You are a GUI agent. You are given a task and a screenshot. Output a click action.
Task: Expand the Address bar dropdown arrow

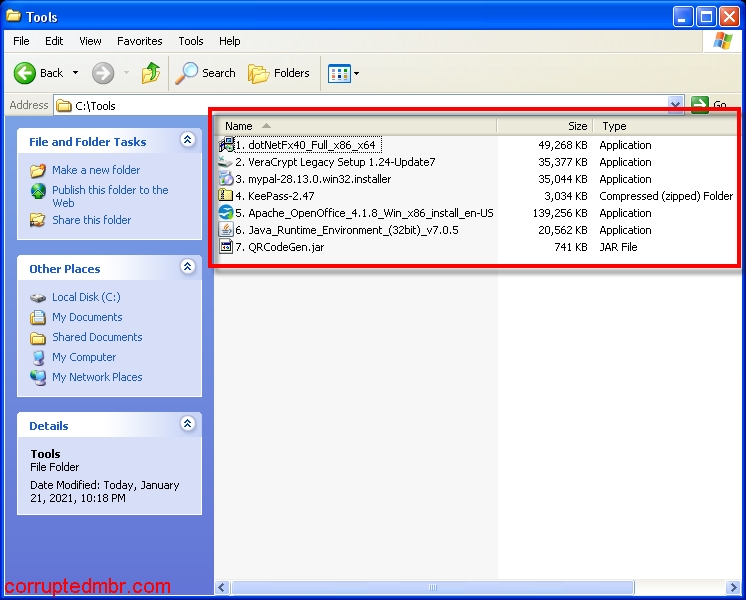[x=675, y=105]
